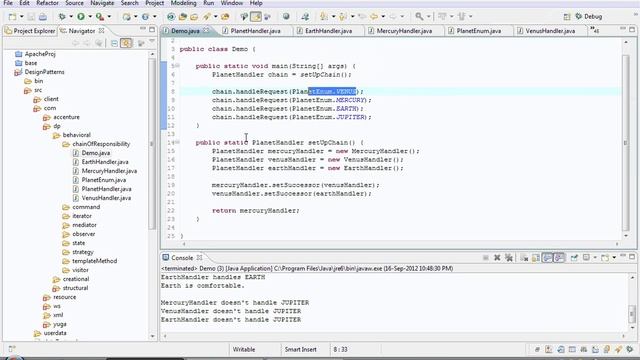Select PlanetEnum.java in the Navigator tree

click(x=104, y=180)
